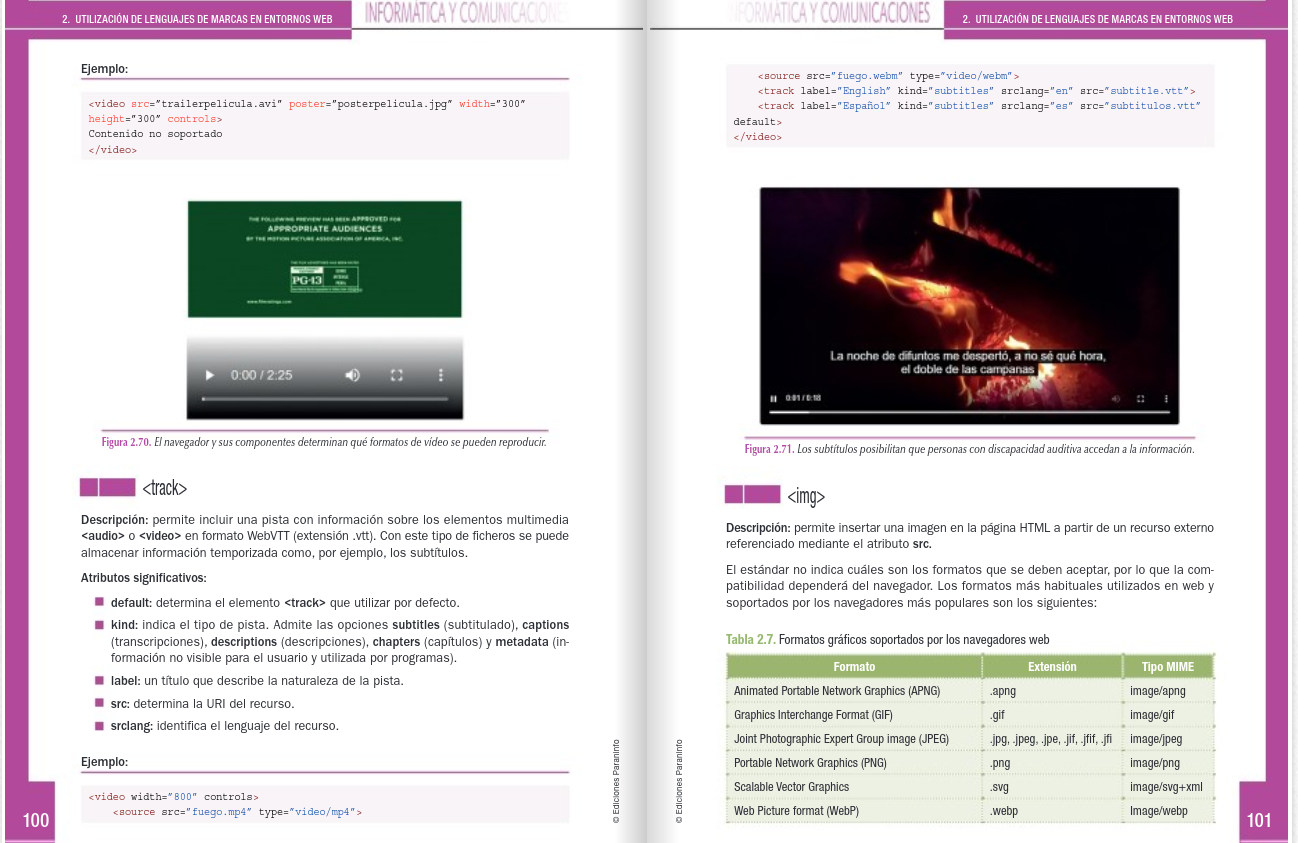Click the speaker icon on the trailer video player

(x=352, y=375)
